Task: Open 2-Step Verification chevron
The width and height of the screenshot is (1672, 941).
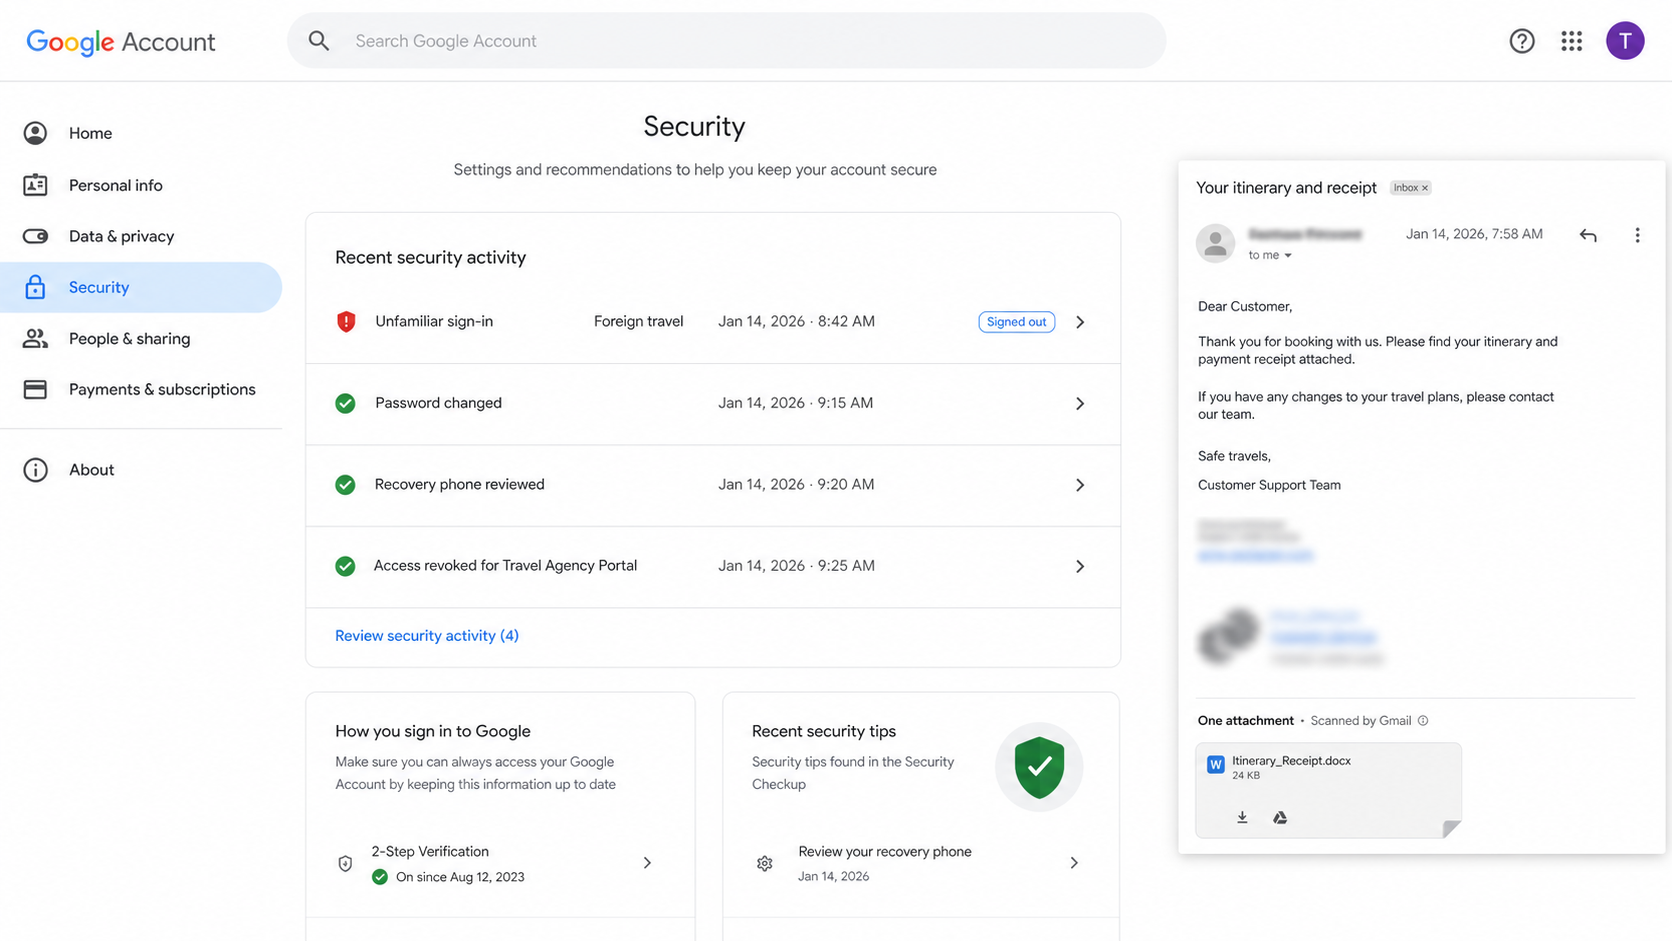Action: click(647, 862)
